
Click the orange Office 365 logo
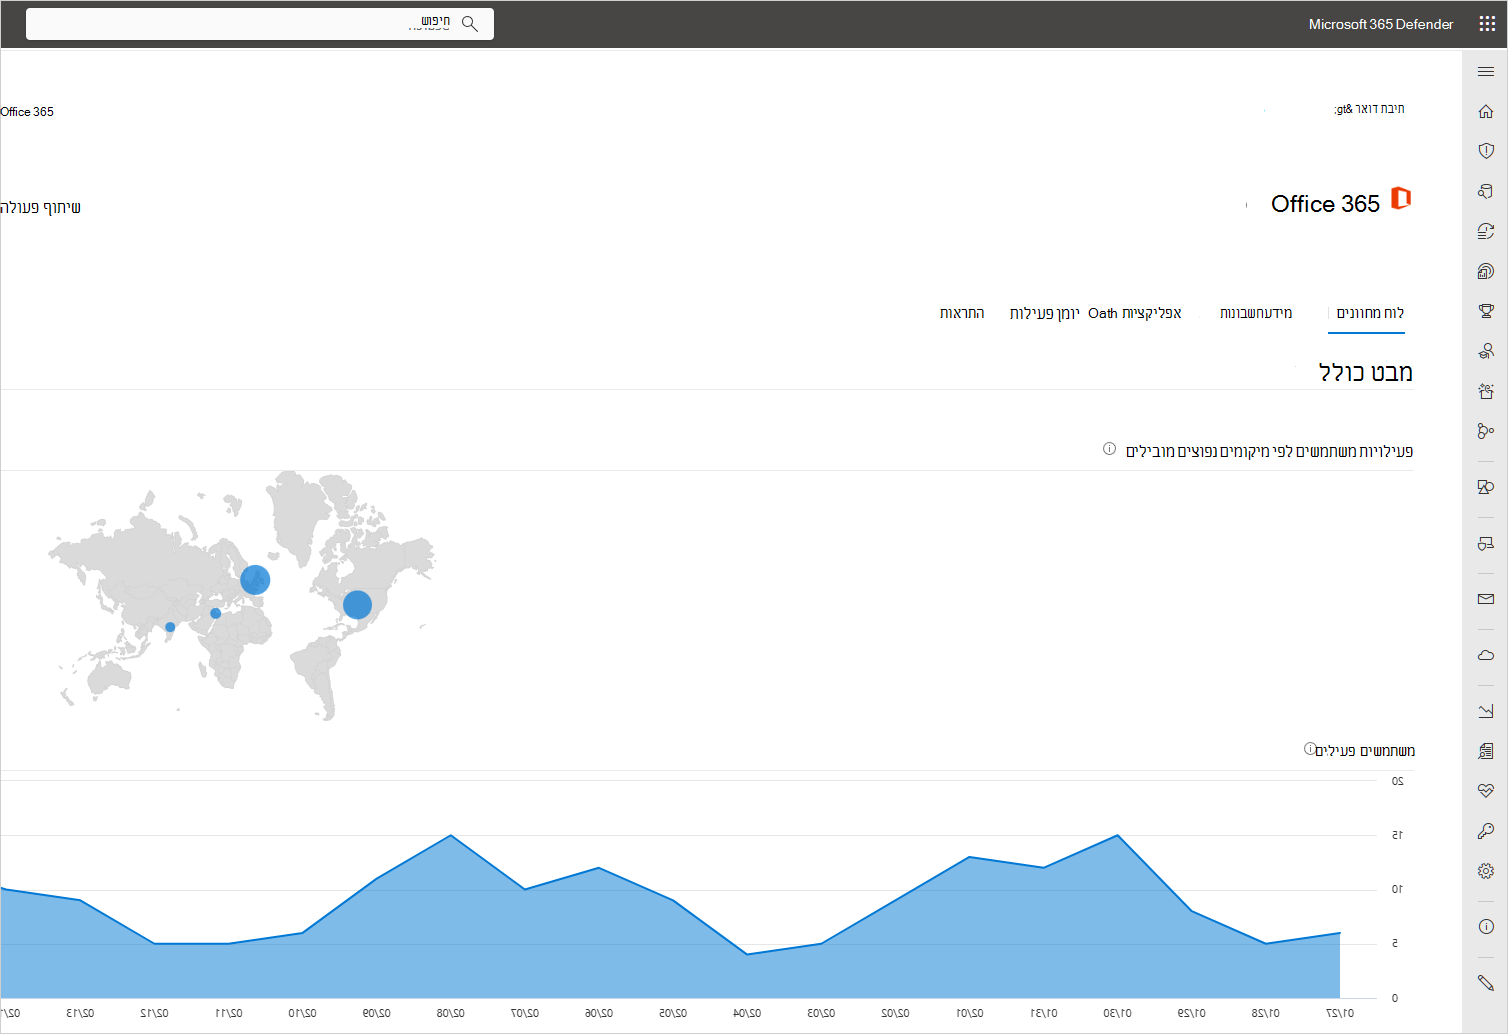pyautogui.click(x=1401, y=198)
